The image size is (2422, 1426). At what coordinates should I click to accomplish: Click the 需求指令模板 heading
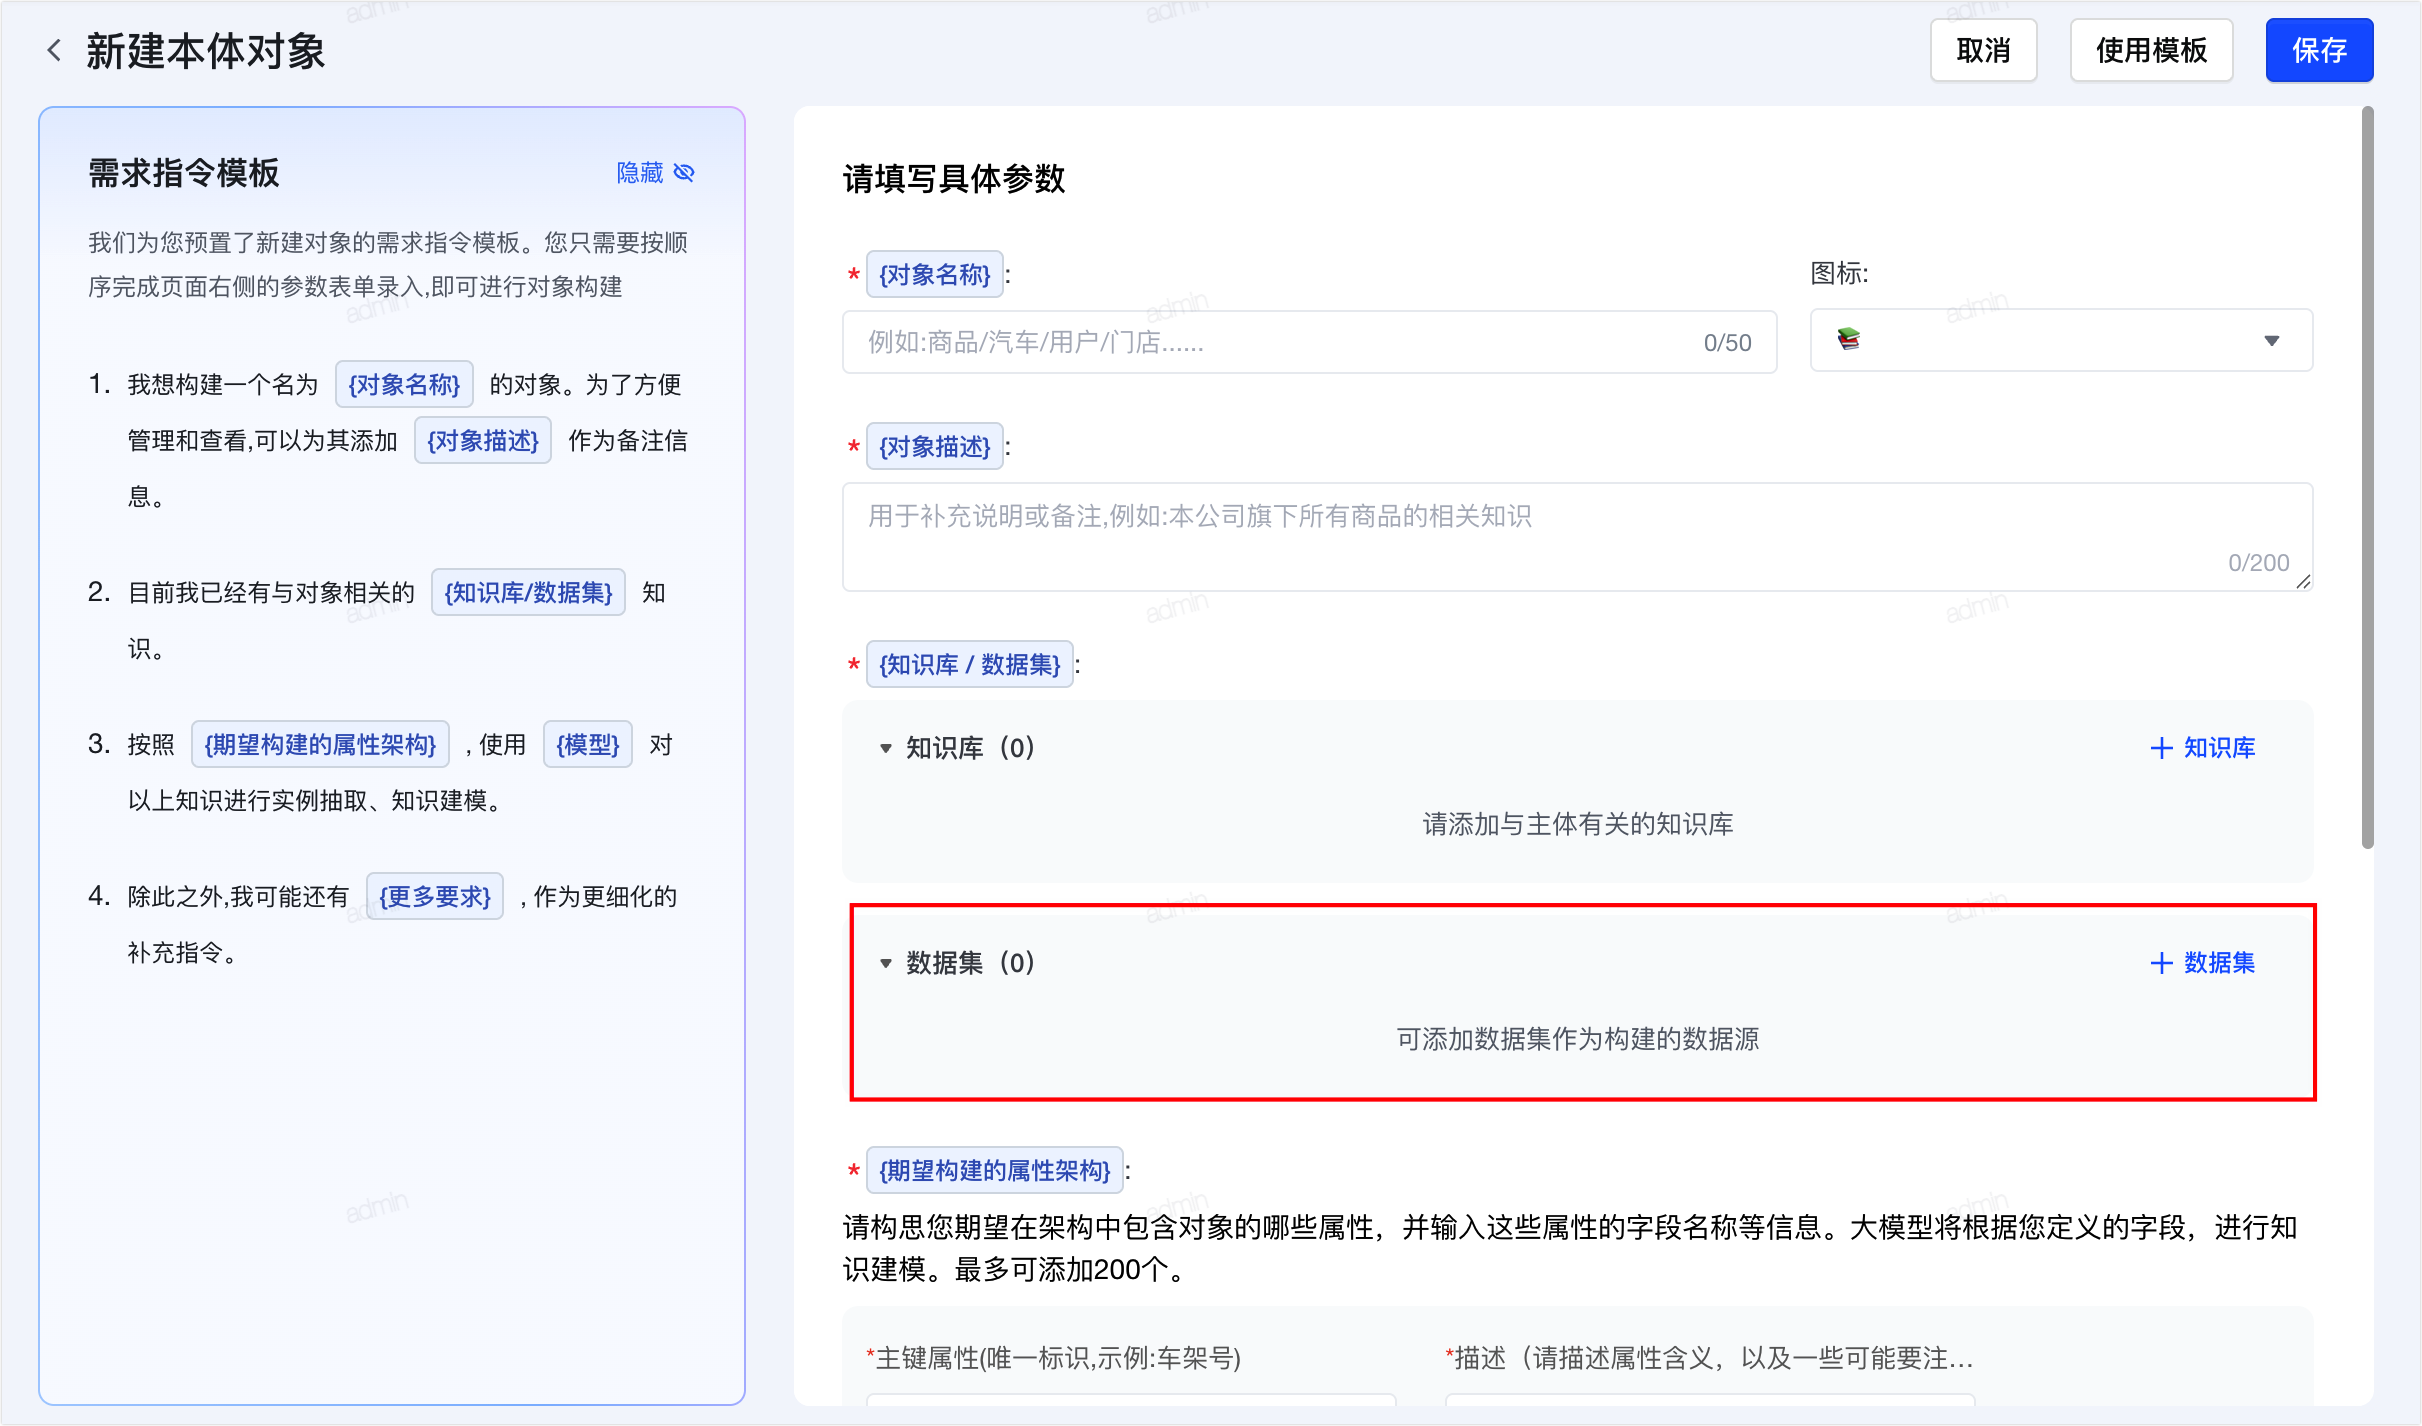point(184,173)
